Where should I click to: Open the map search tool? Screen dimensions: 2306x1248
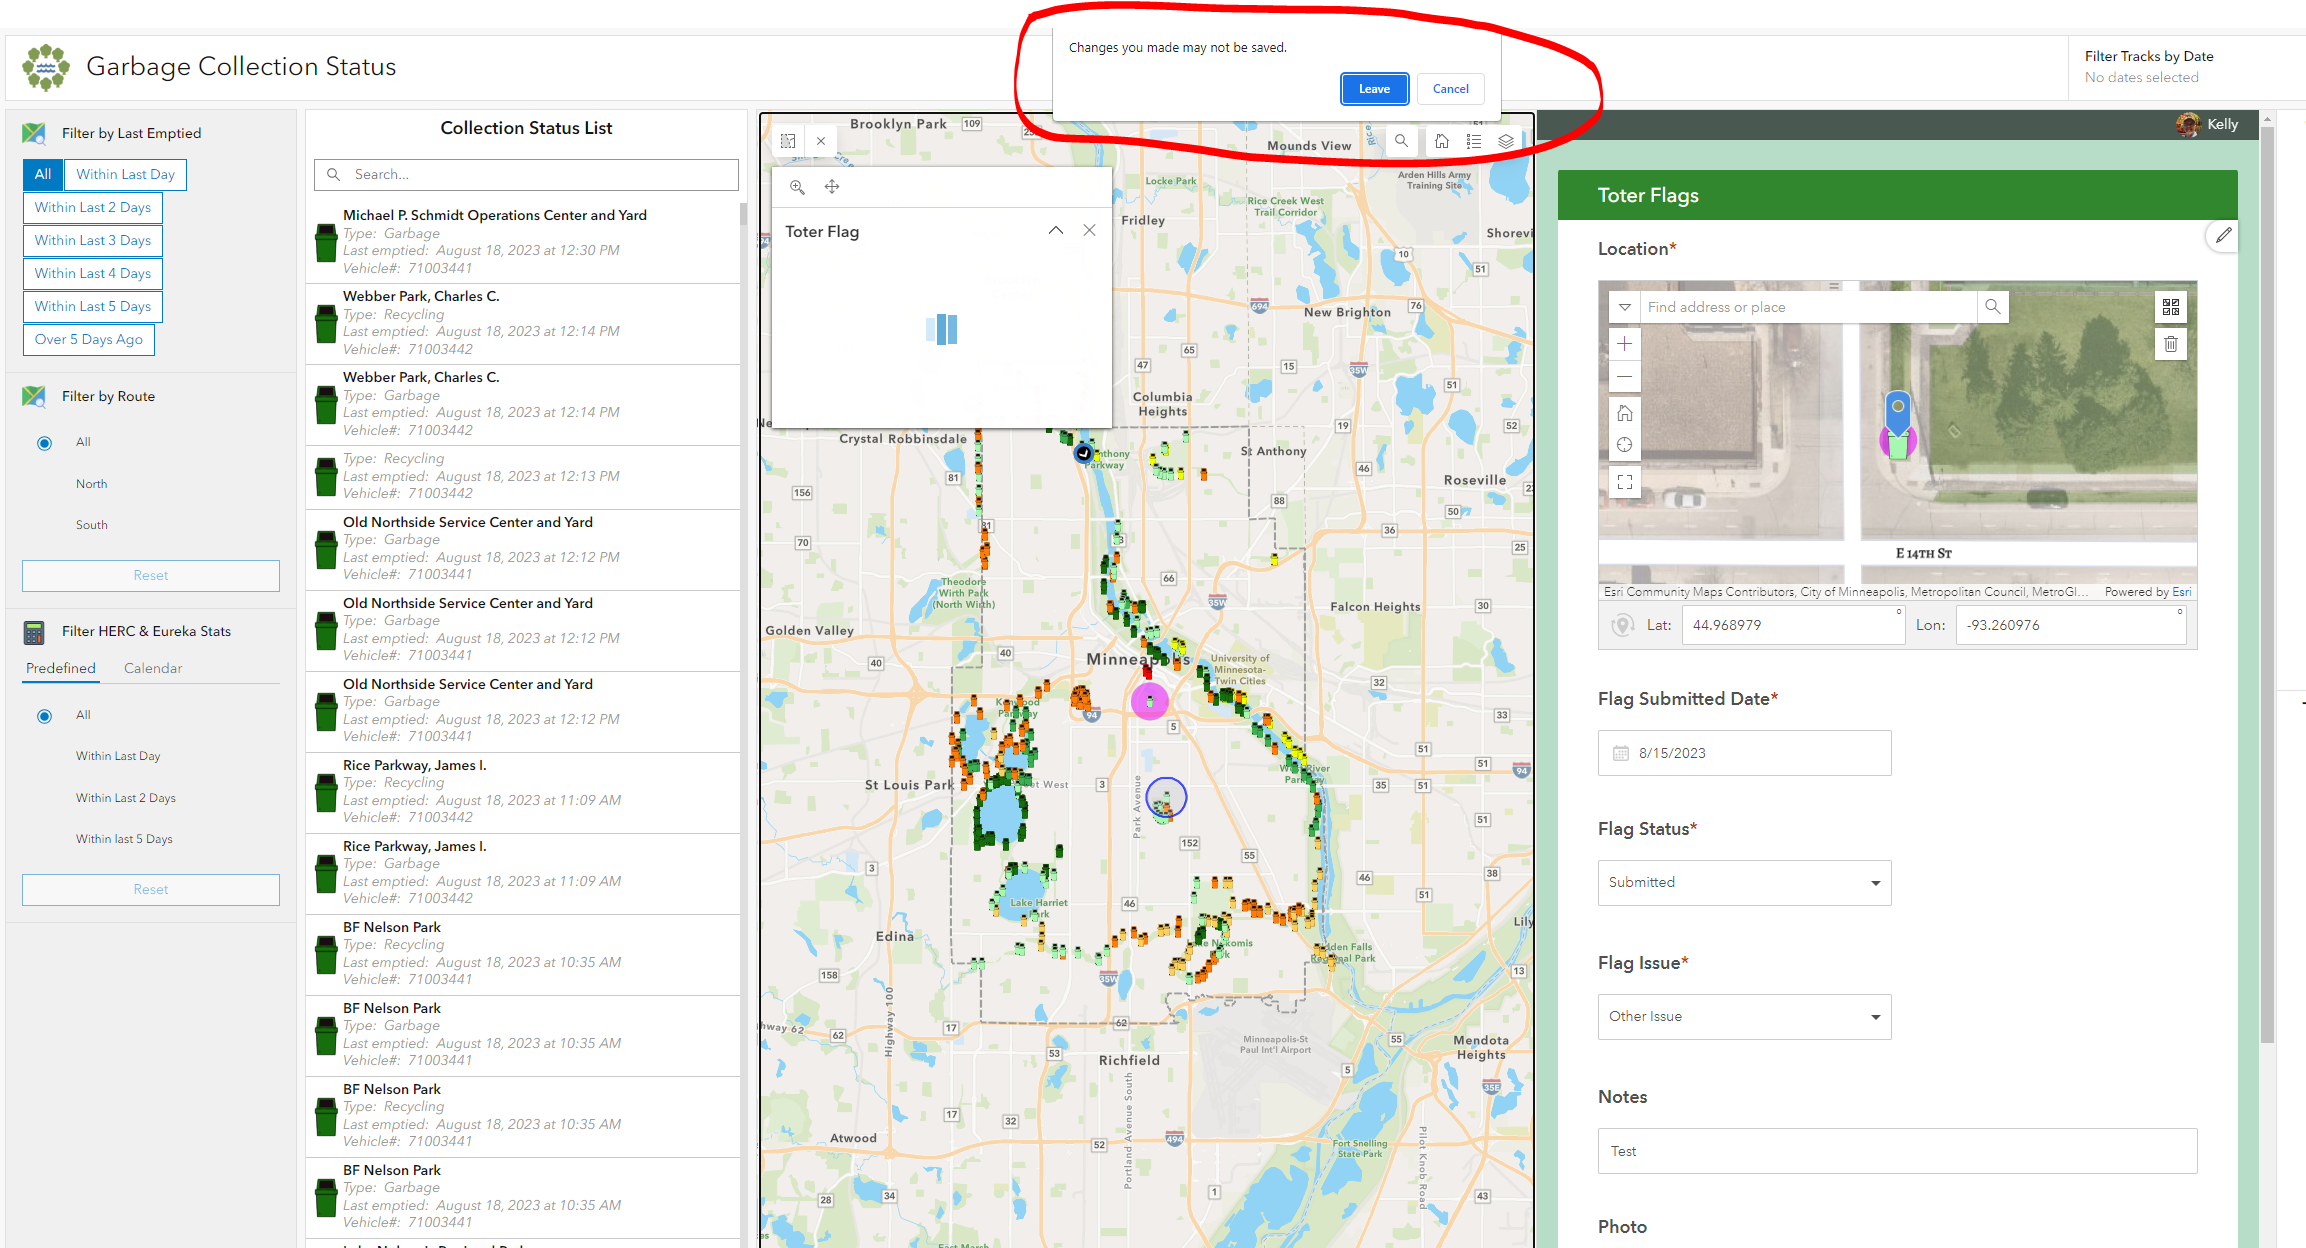click(x=1401, y=141)
